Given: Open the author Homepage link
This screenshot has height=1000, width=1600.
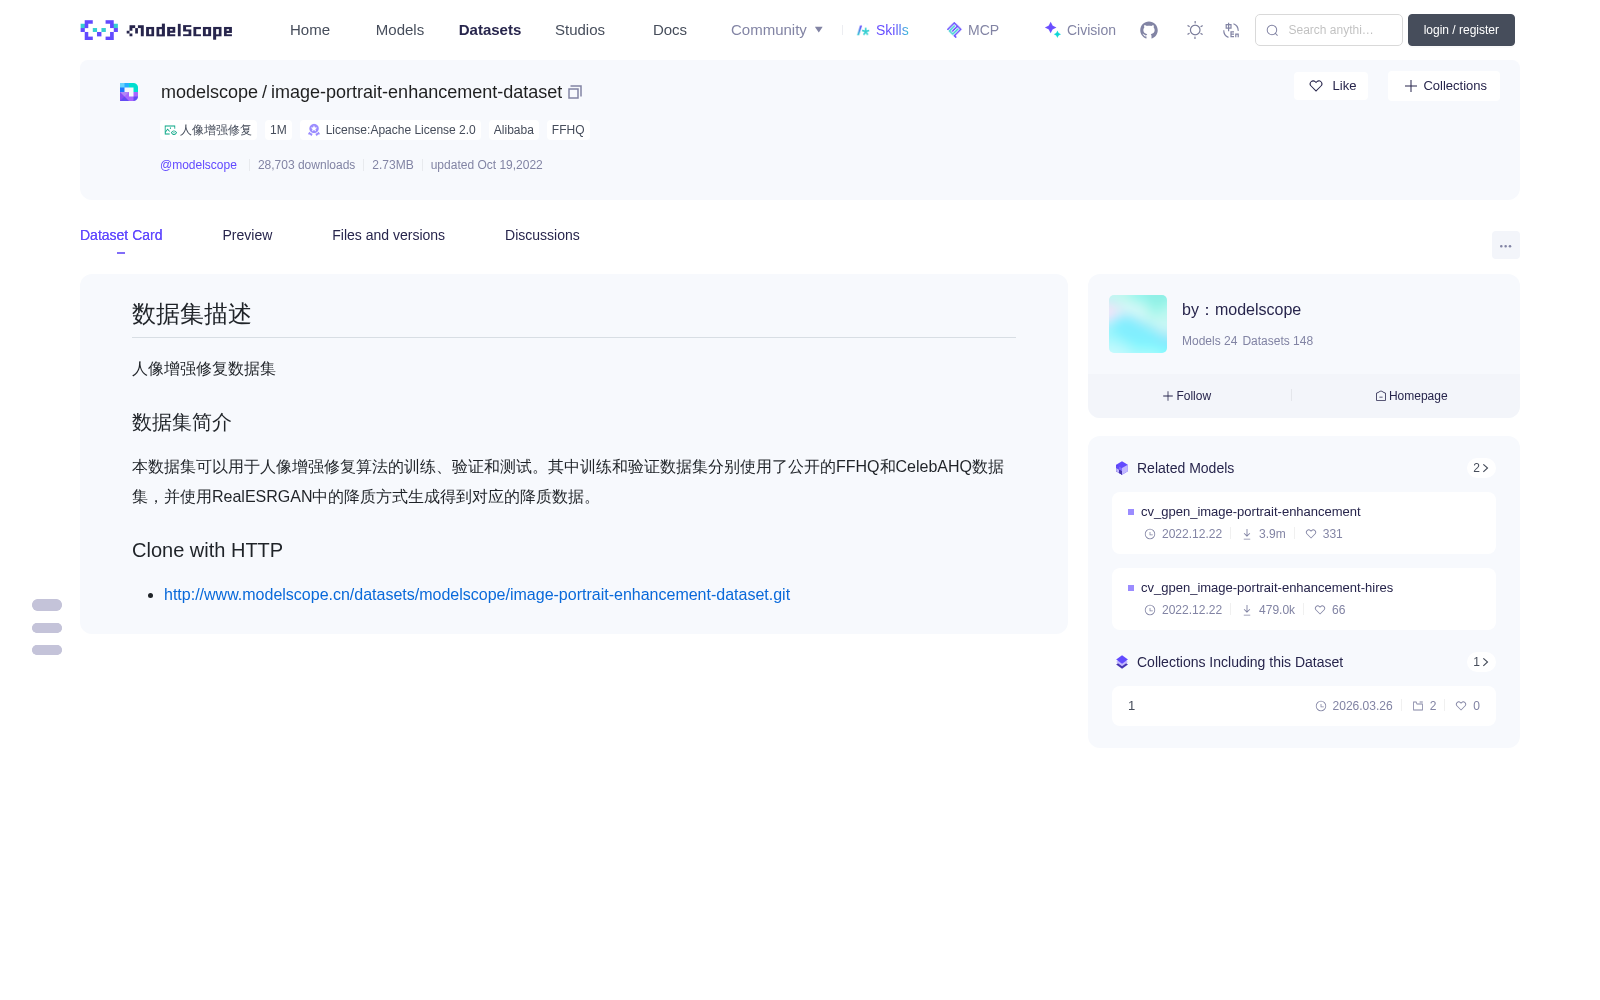Looking at the screenshot, I should tap(1411, 396).
